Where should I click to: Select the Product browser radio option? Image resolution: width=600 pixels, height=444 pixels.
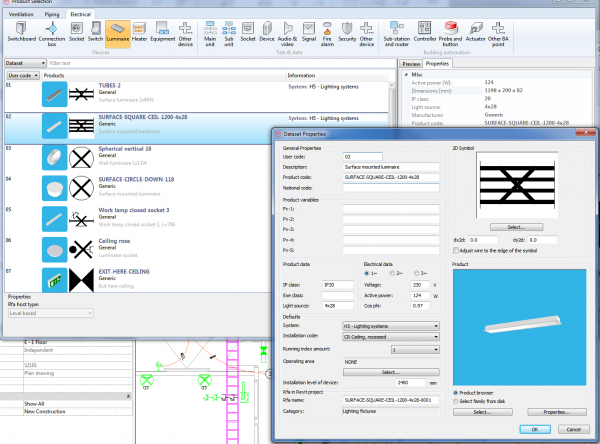pyautogui.click(x=456, y=392)
